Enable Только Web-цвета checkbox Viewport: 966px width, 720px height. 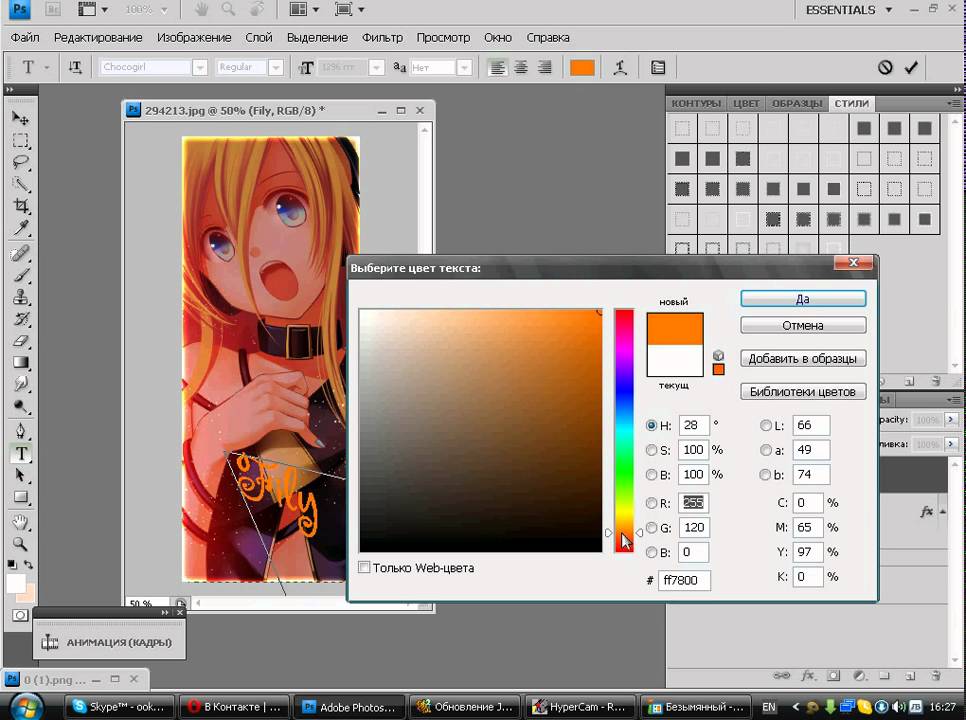(x=364, y=567)
